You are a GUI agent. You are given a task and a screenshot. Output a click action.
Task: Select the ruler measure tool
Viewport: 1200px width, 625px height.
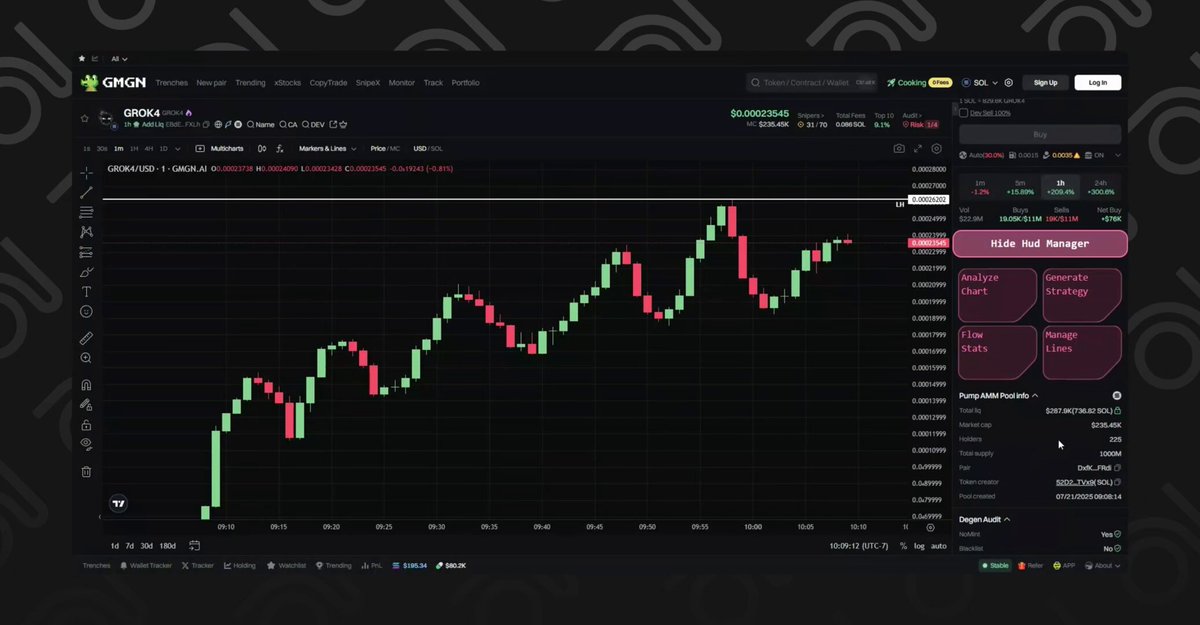(86, 339)
